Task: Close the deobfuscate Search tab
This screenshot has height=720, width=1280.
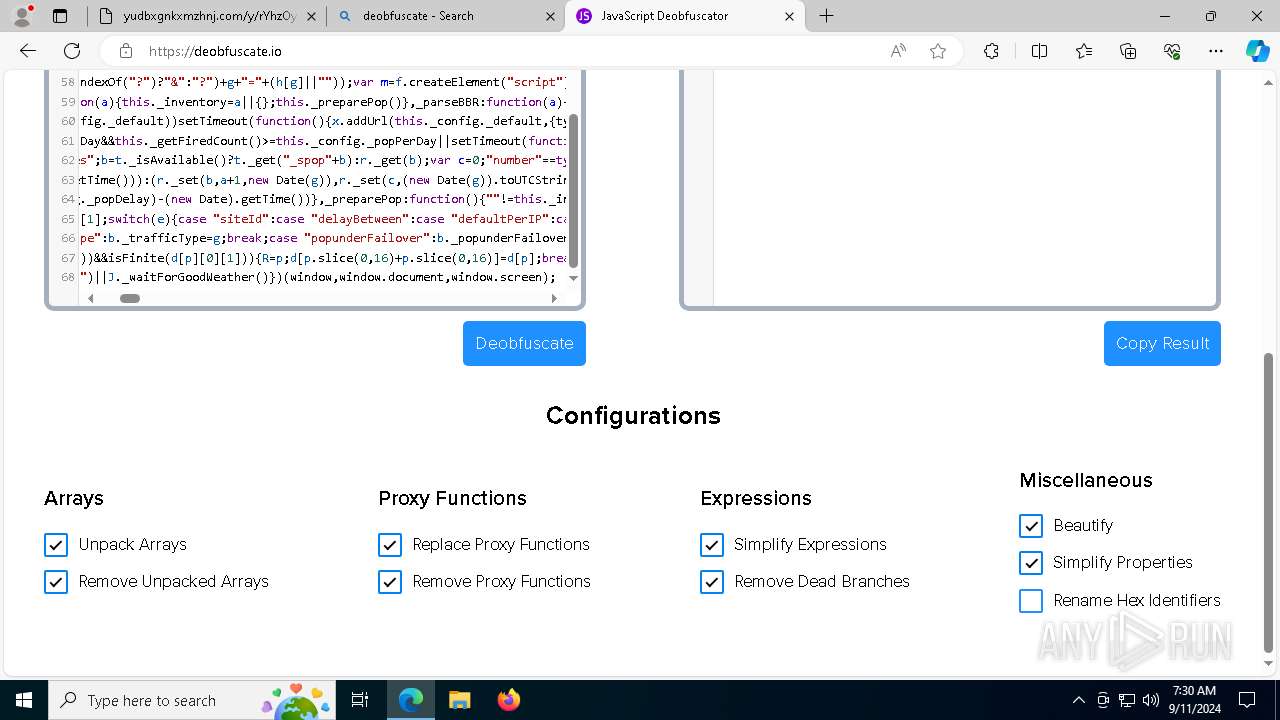Action: point(550,16)
